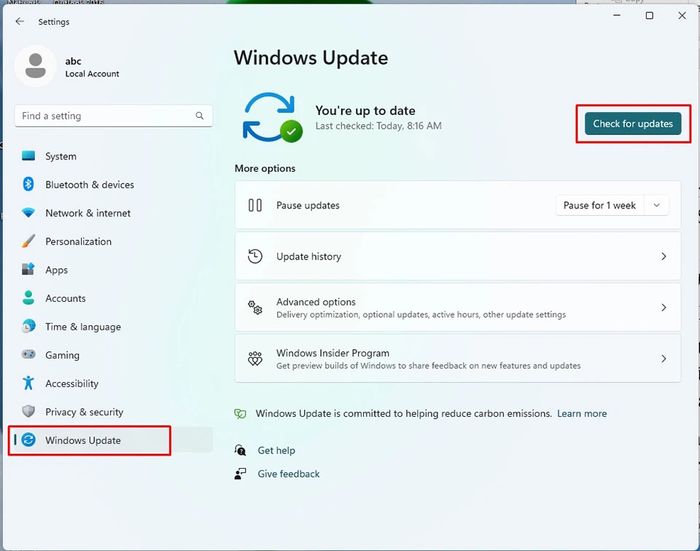
Task: Open the System settings page
Action: [x=113, y=156]
